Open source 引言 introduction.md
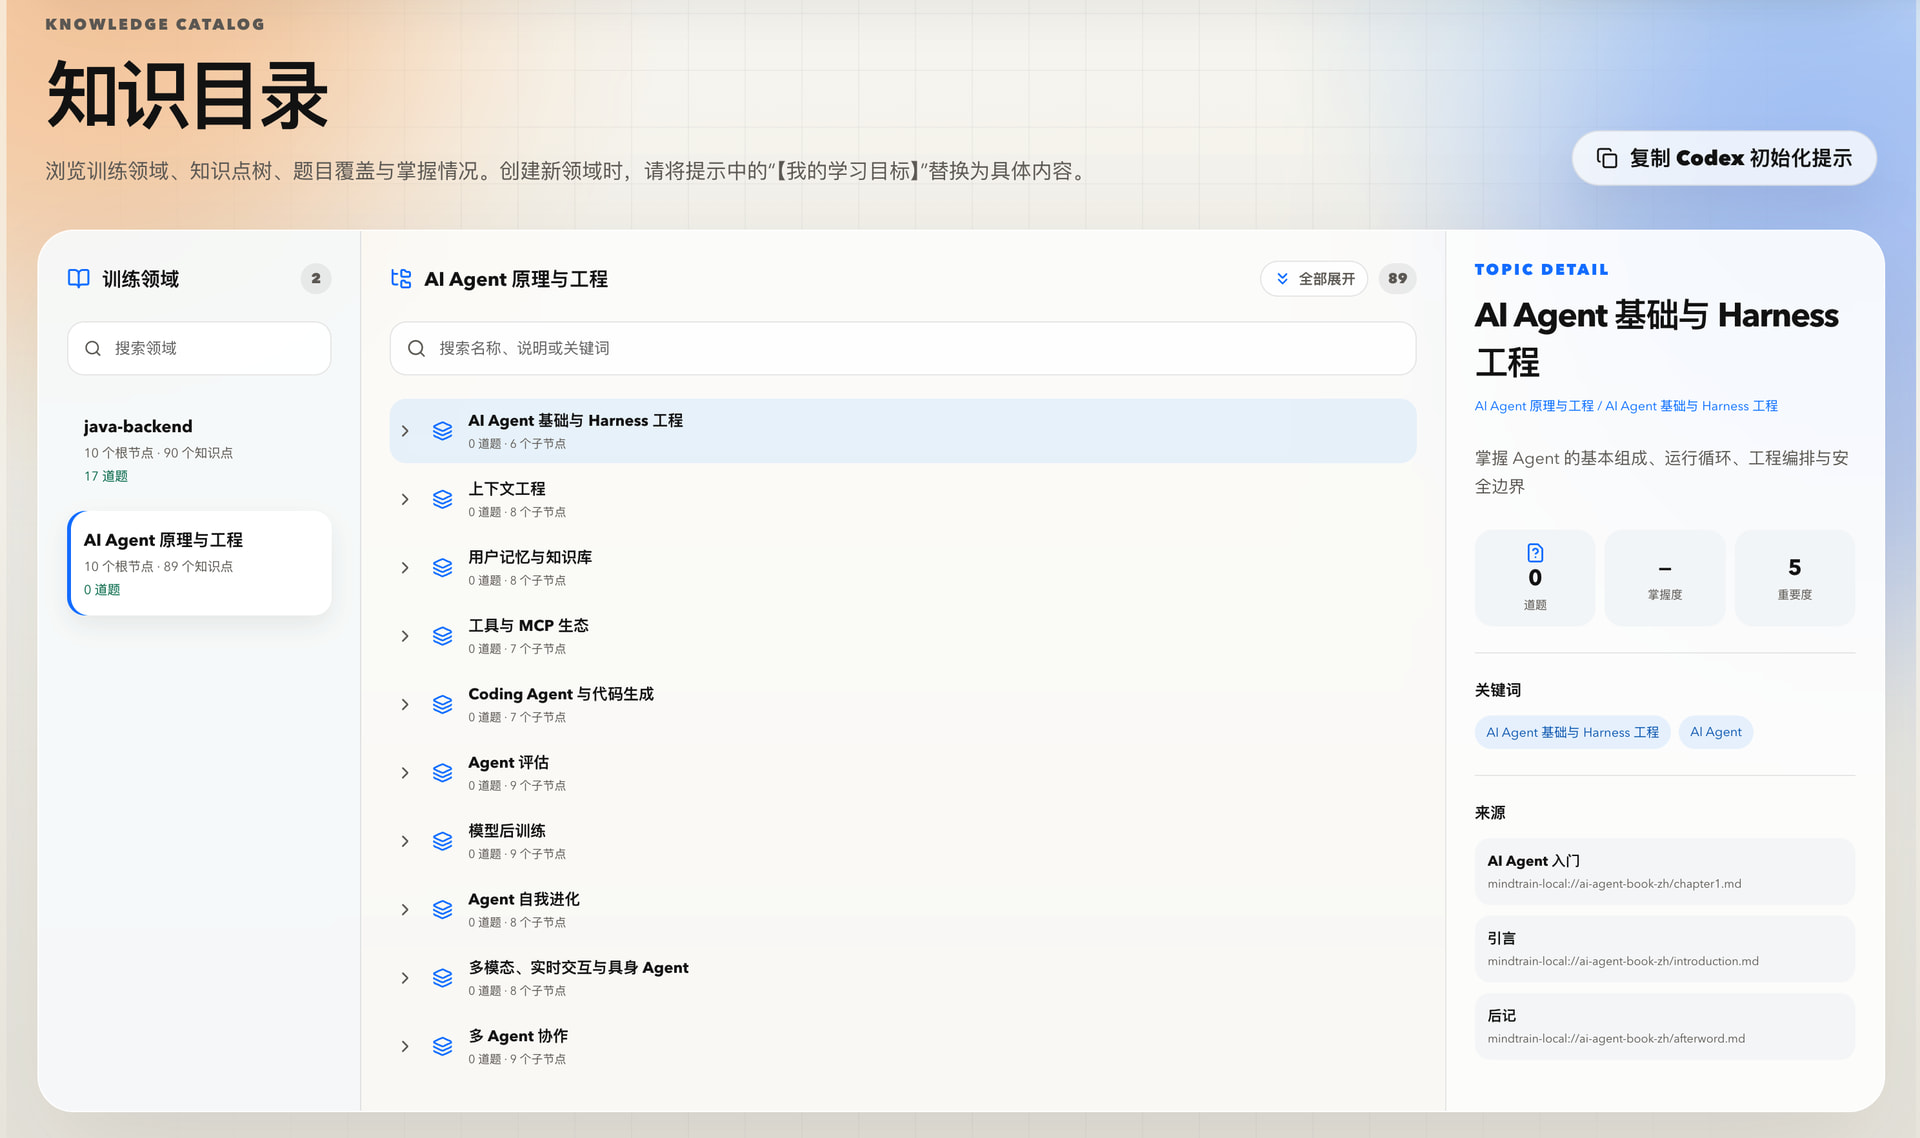Image resolution: width=1920 pixels, height=1138 pixels. [x=1665, y=949]
